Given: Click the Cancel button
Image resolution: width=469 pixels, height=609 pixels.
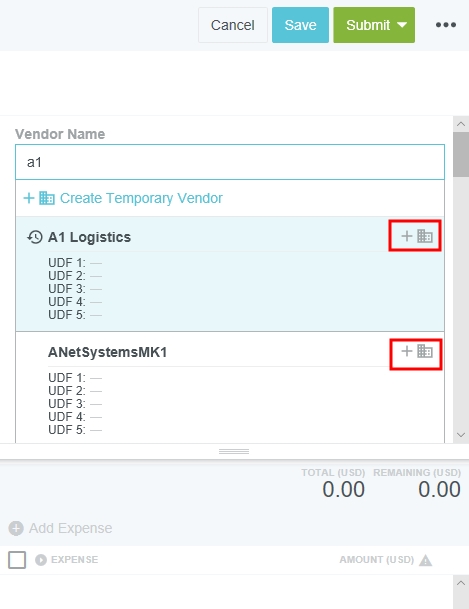Looking at the screenshot, I should click(x=233, y=25).
